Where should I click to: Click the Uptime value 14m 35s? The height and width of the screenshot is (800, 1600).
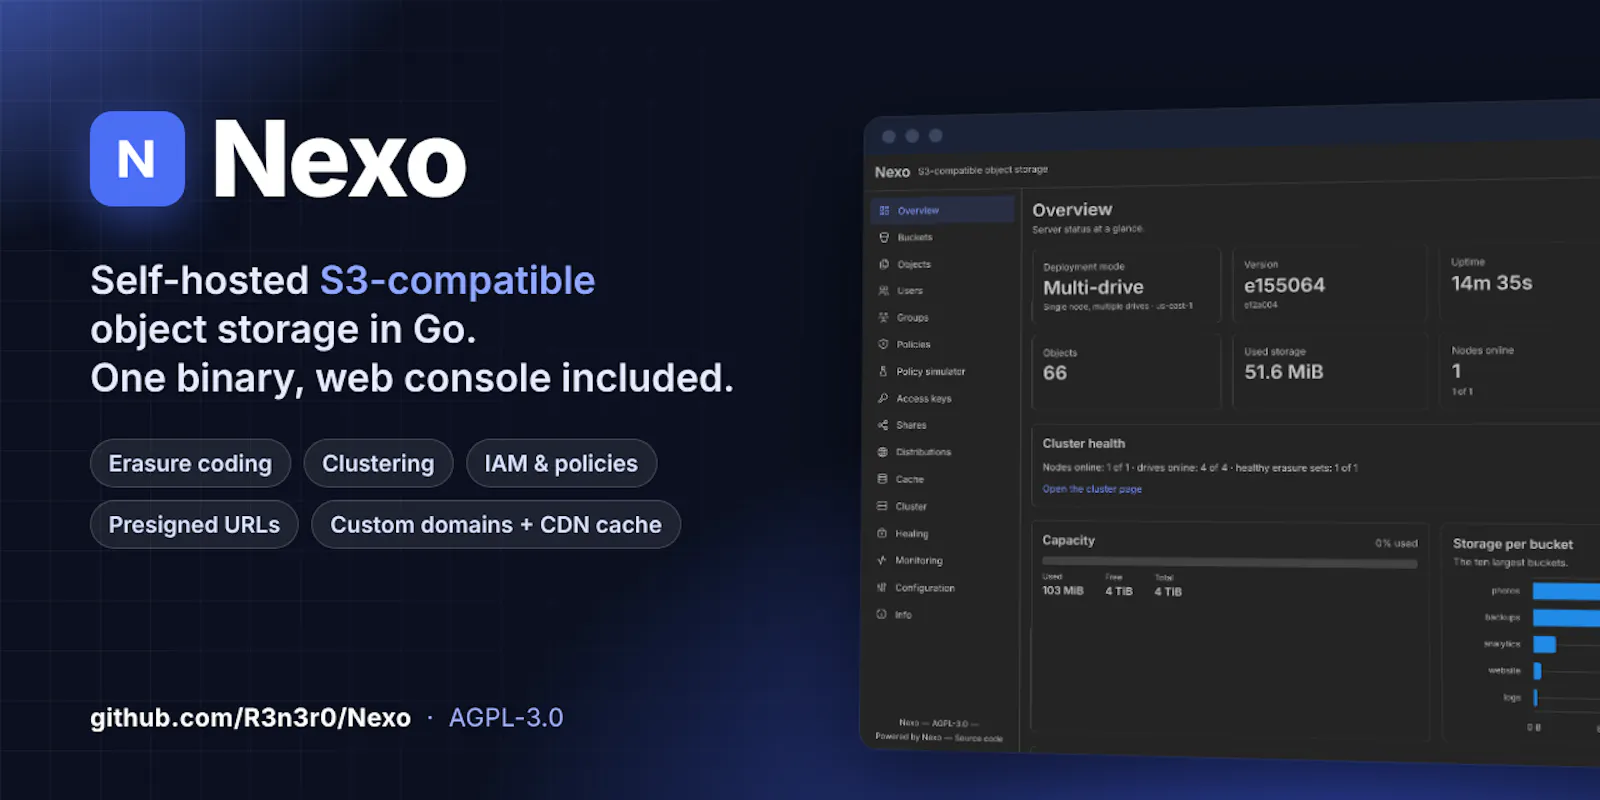[x=1492, y=283]
